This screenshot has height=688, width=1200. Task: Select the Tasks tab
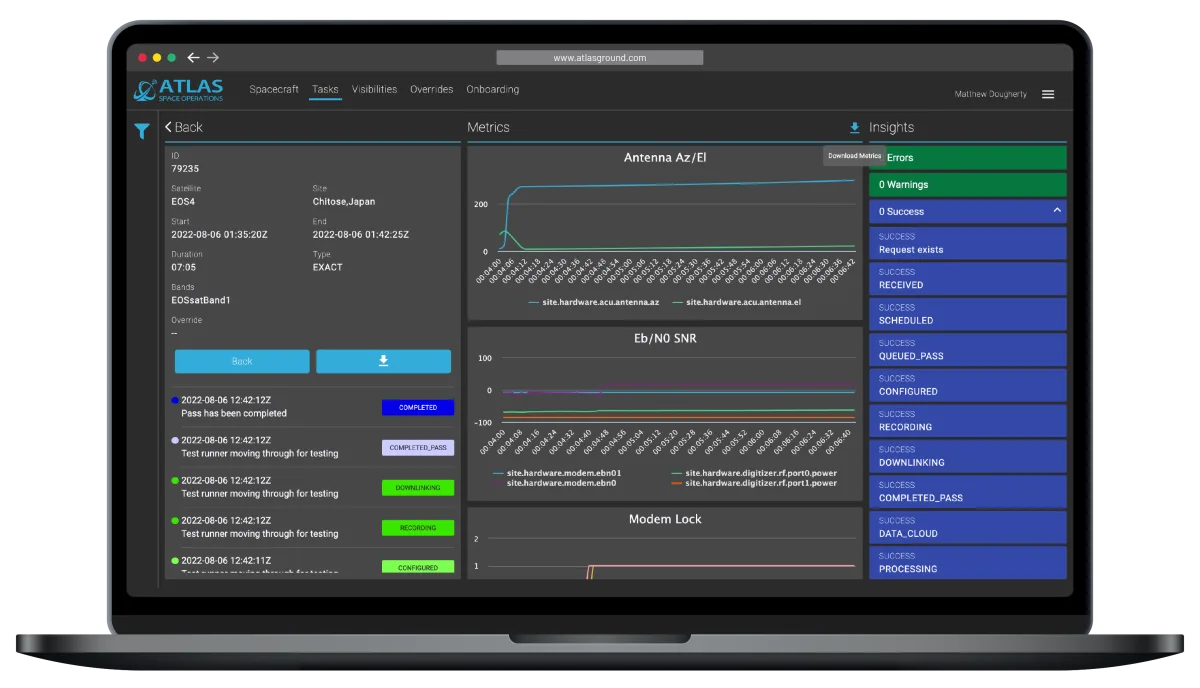(325, 89)
